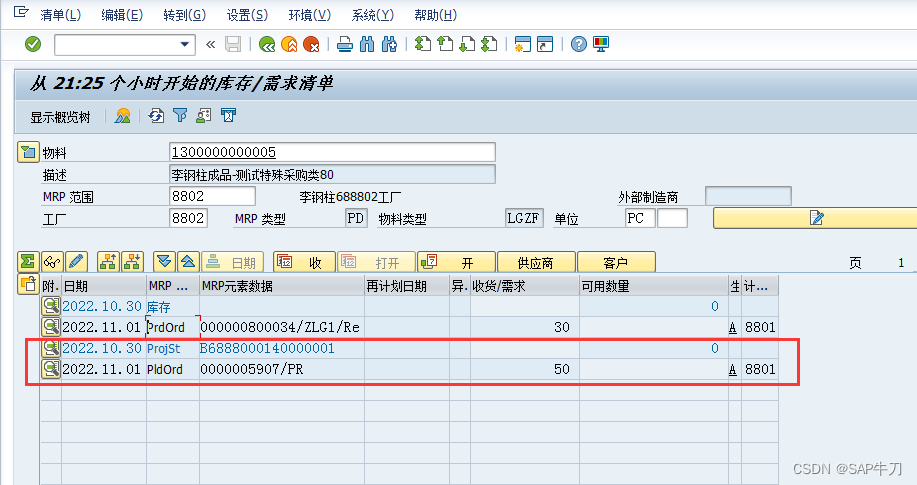Click the 日期 button

pos(232,262)
